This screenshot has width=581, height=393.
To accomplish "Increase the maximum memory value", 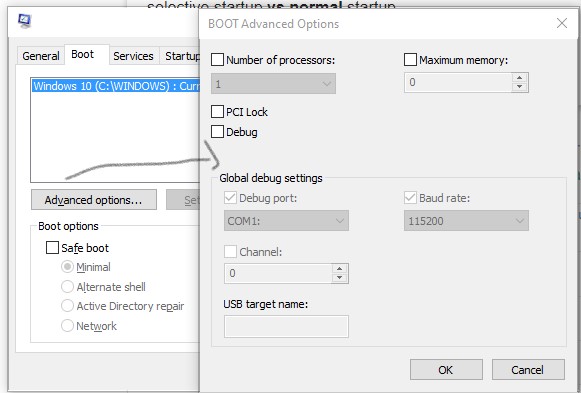I will tap(519, 78).
